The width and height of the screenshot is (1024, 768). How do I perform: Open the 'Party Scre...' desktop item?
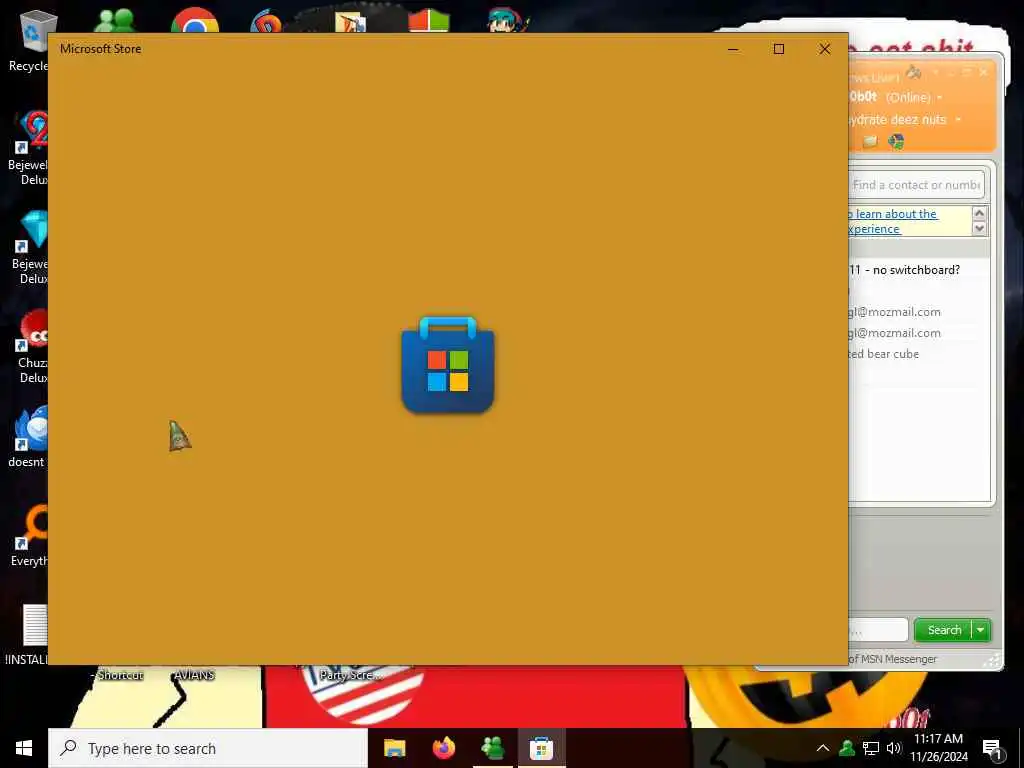351,675
